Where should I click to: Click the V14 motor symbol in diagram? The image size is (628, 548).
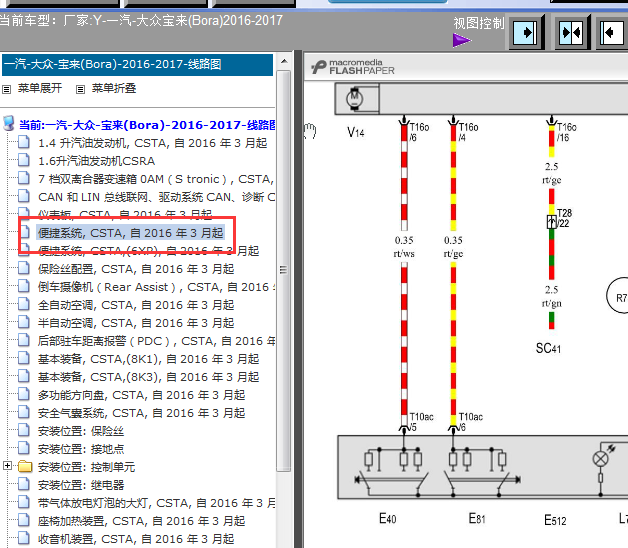pyautogui.click(x=354, y=98)
